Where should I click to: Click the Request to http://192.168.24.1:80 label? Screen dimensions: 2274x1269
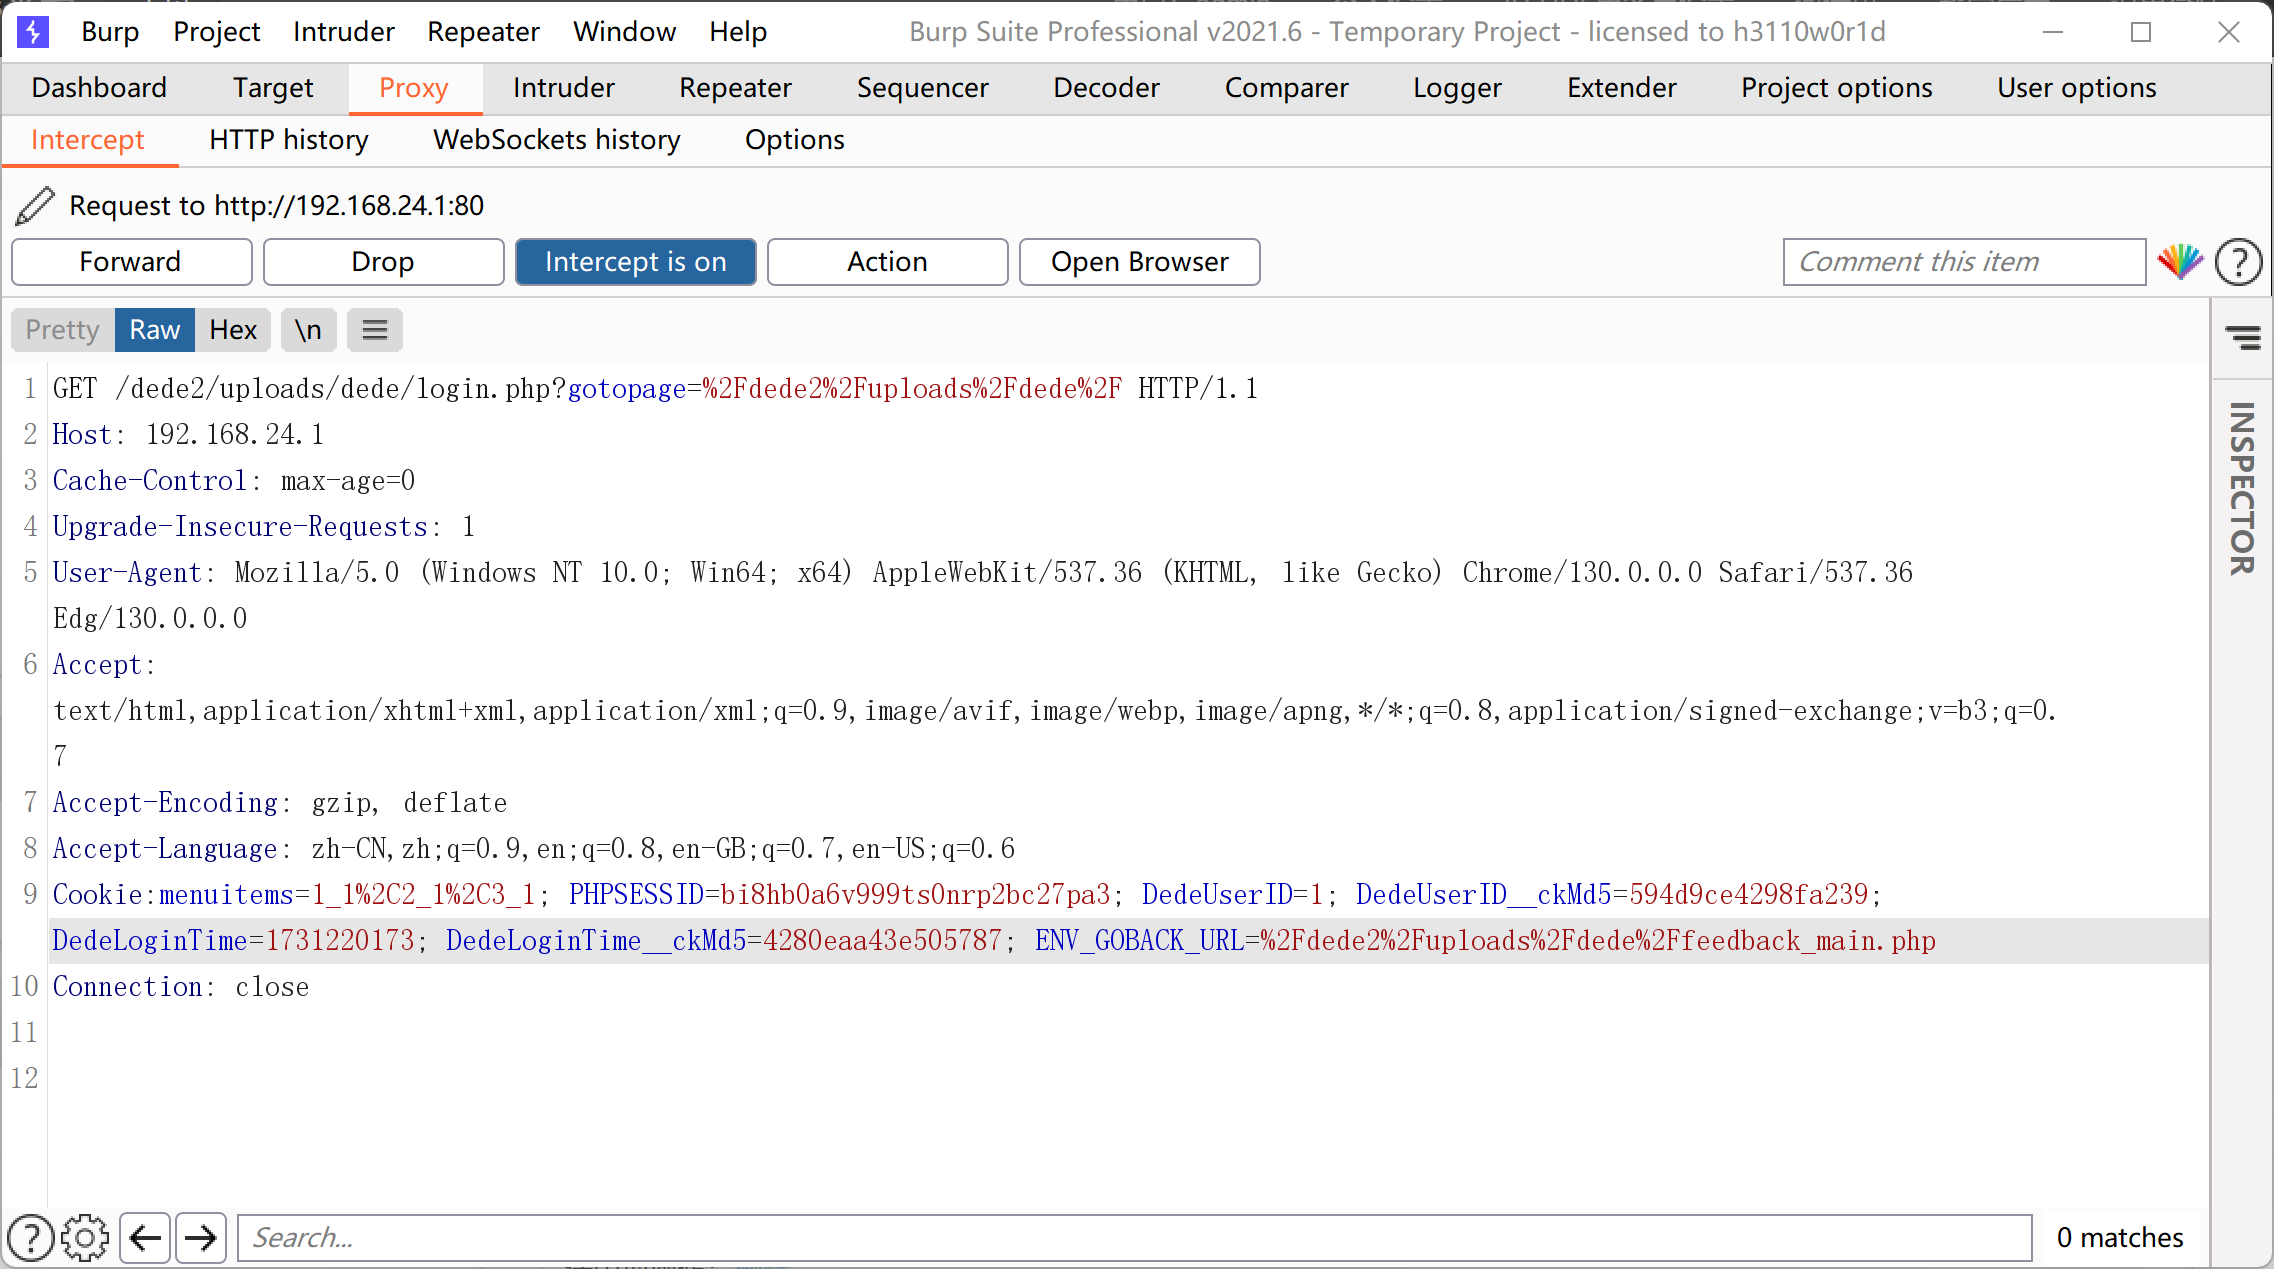(x=277, y=206)
